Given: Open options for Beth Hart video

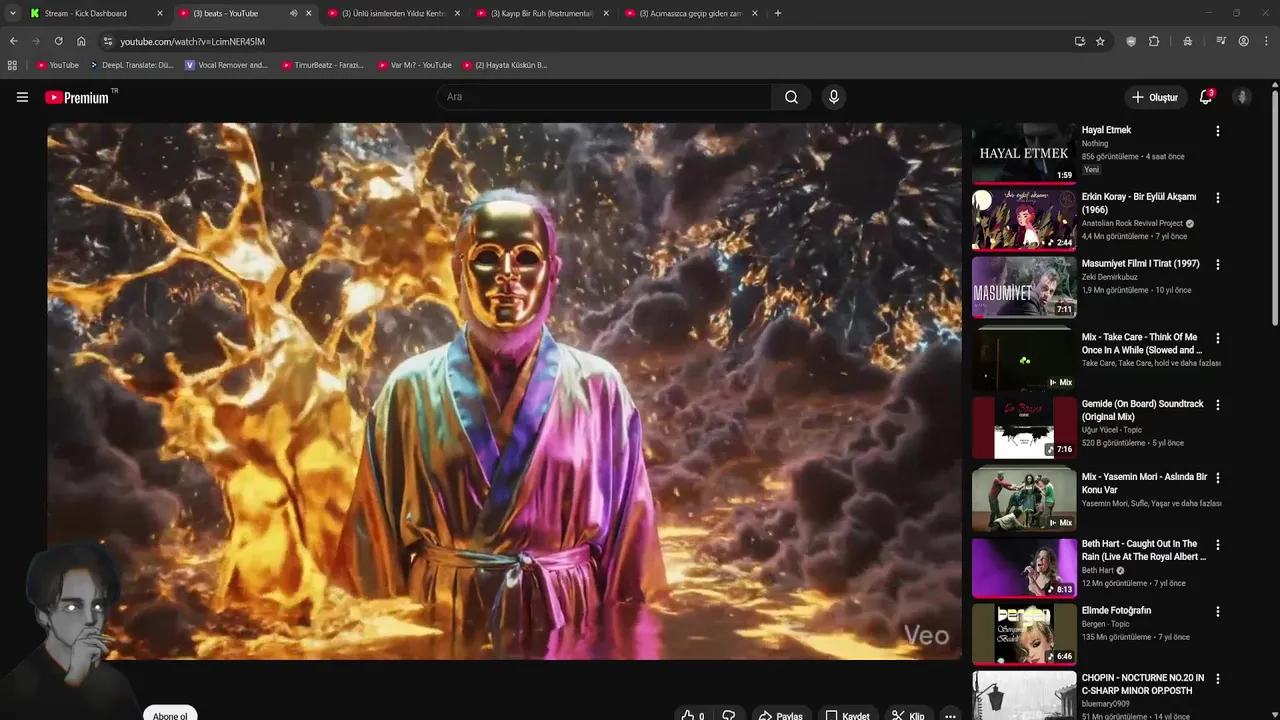Looking at the screenshot, I should 1217,545.
